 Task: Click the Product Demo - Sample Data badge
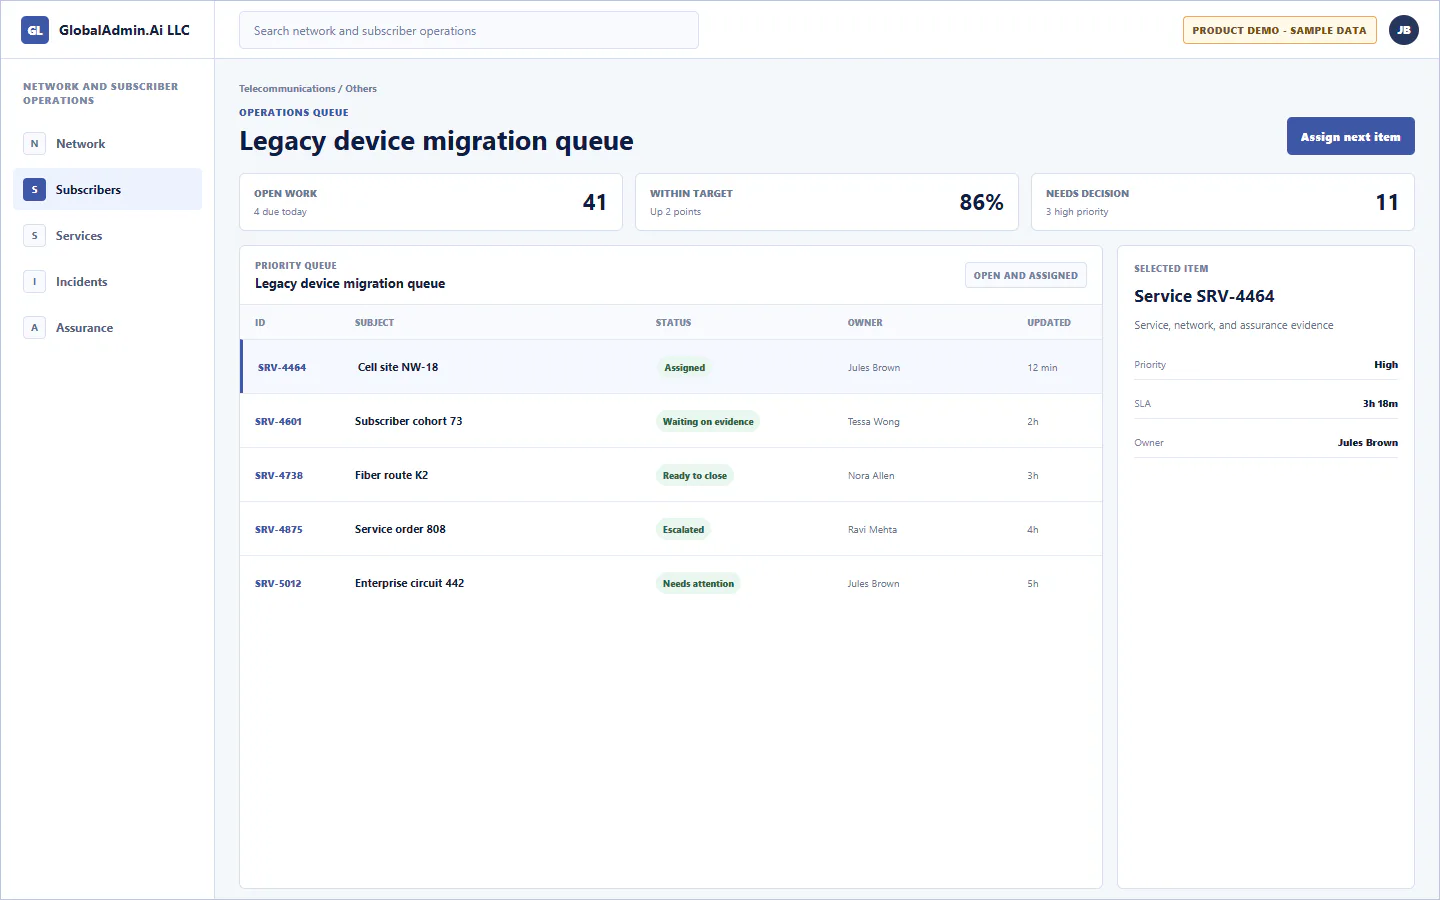(1279, 30)
